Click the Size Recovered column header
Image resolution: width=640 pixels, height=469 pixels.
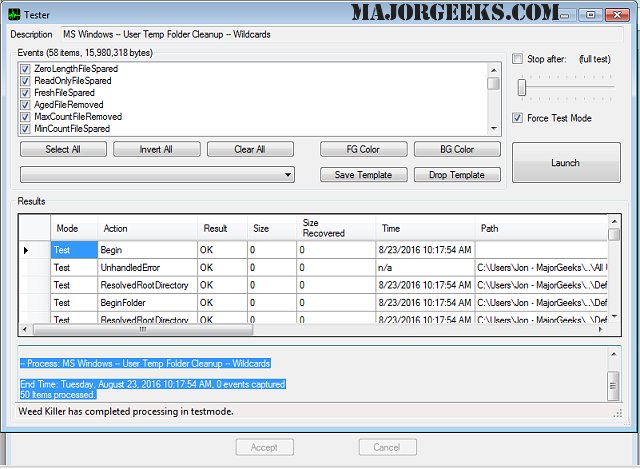(336, 228)
